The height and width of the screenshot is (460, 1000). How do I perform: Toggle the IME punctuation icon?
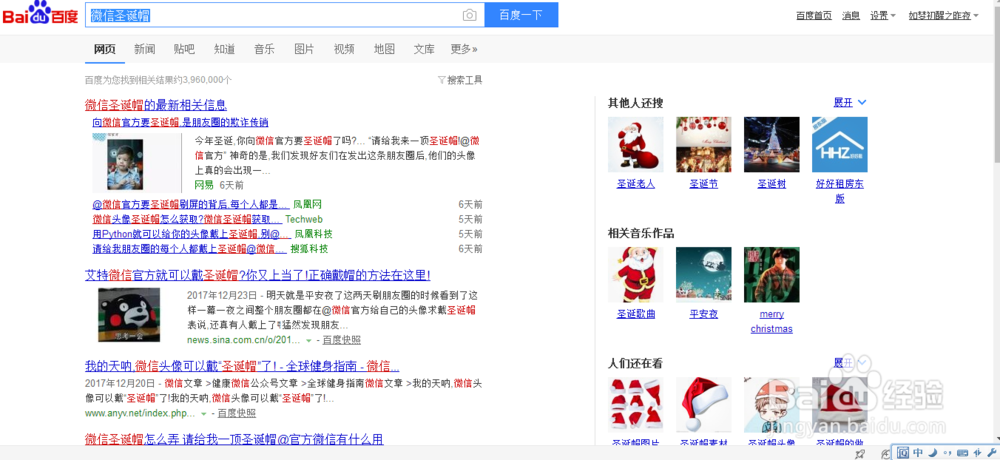point(946,452)
